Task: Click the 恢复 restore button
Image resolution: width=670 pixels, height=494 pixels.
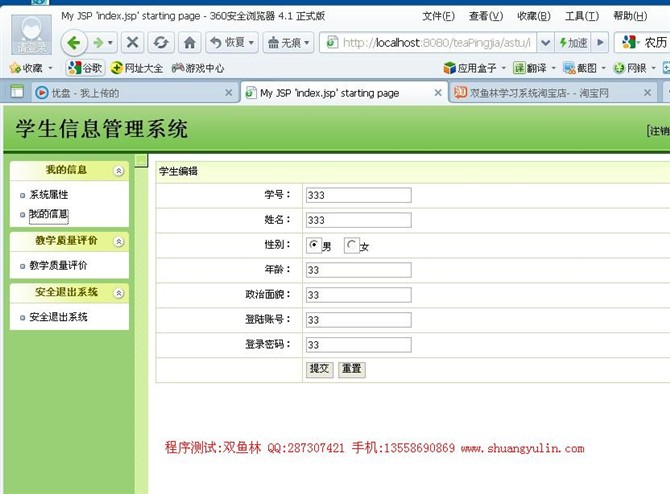Action: (x=228, y=43)
